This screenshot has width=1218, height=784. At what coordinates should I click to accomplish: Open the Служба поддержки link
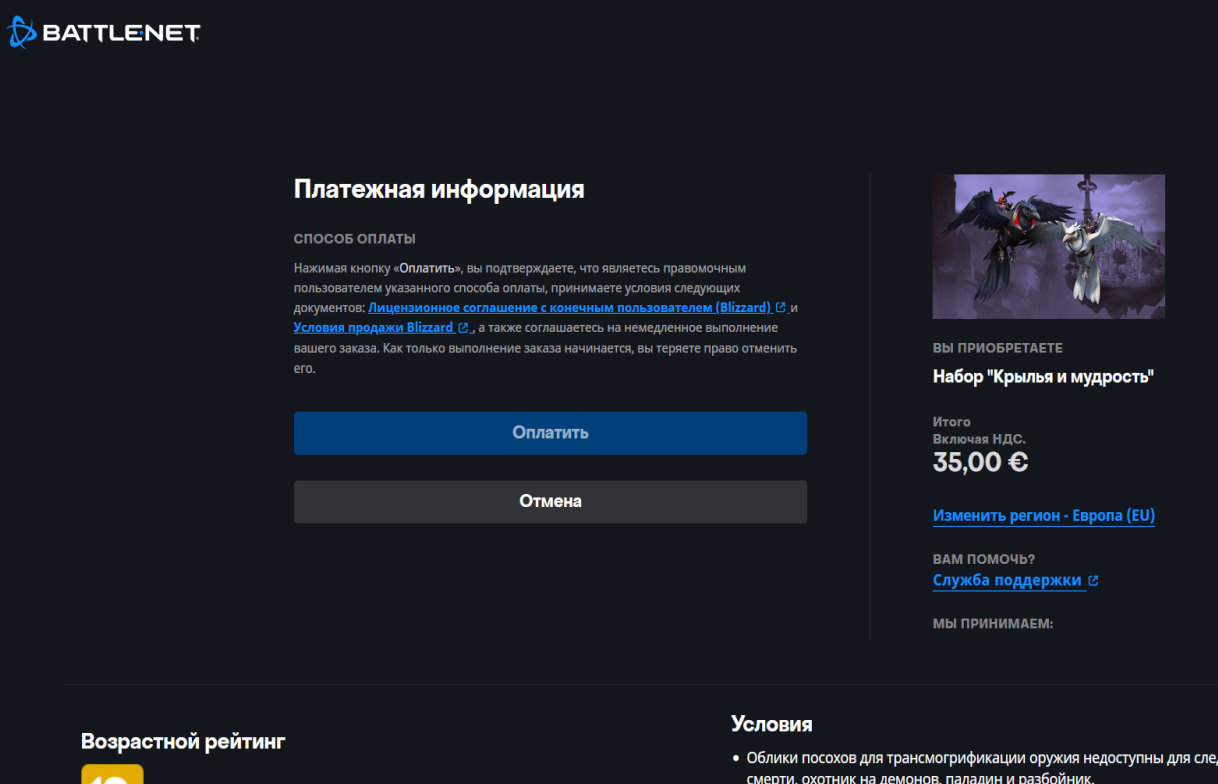click(x=1007, y=580)
